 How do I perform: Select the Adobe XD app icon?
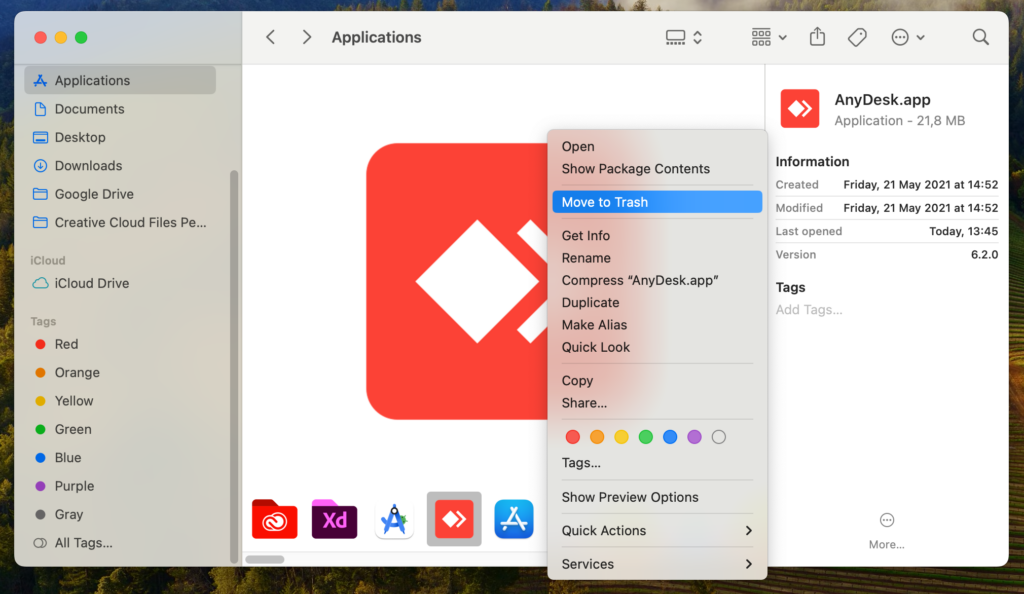(x=334, y=519)
